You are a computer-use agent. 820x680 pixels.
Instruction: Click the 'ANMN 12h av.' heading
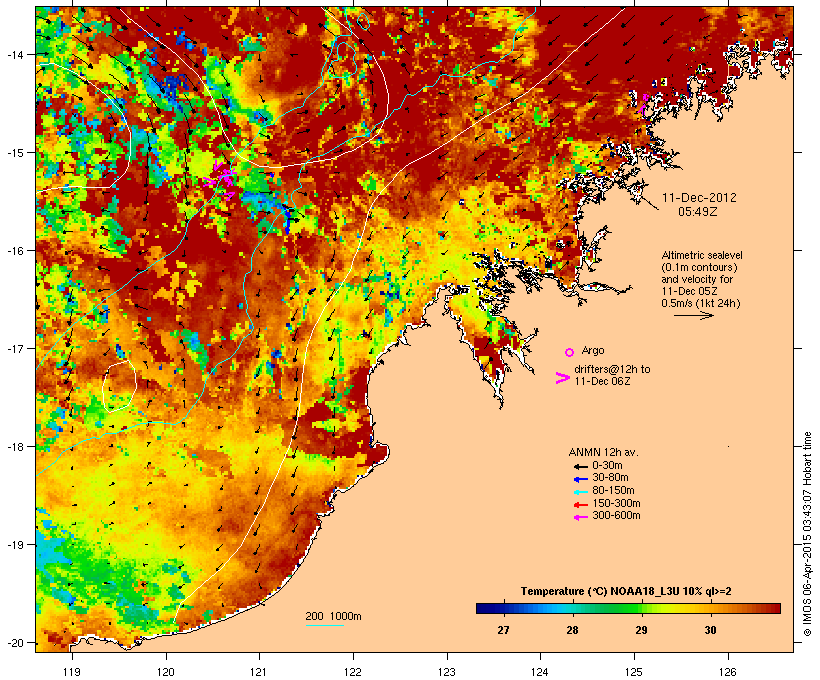(603, 452)
